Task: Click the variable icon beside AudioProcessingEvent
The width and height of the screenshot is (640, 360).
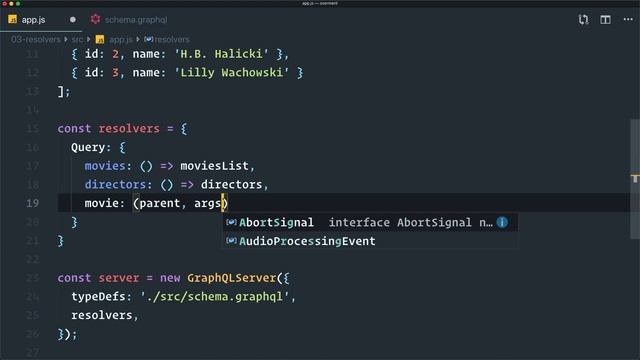Action: (x=231, y=241)
